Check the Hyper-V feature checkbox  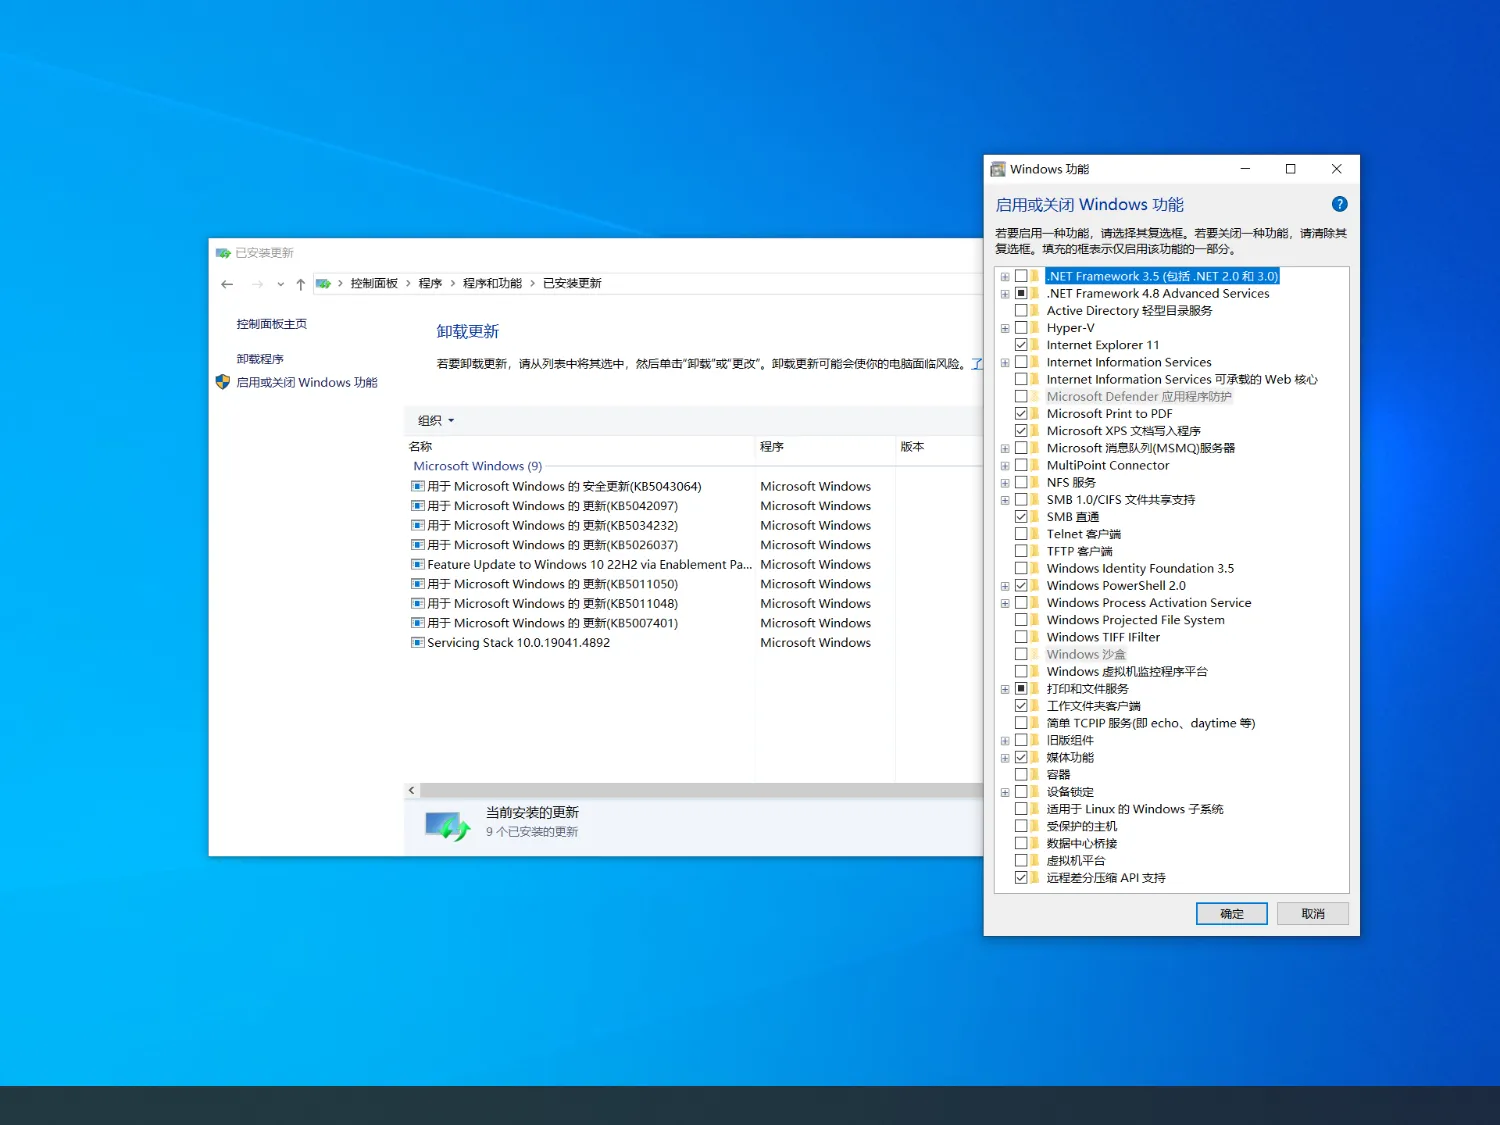coord(1022,327)
